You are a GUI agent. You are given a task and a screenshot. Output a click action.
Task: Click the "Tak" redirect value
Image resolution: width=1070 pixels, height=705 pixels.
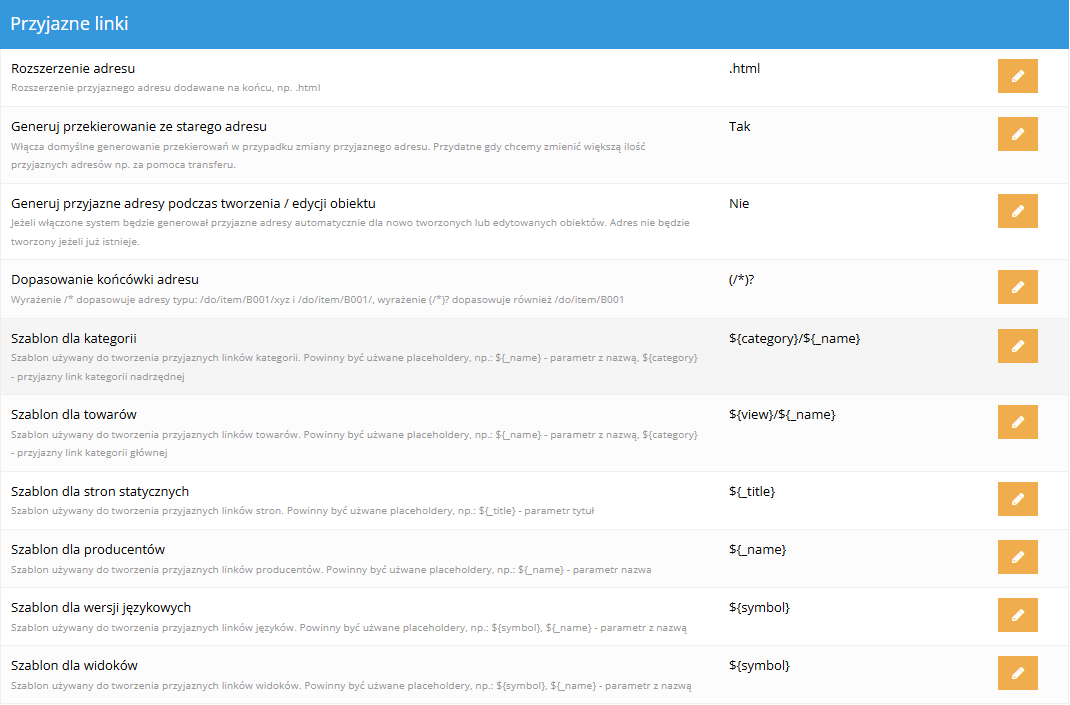coord(739,126)
